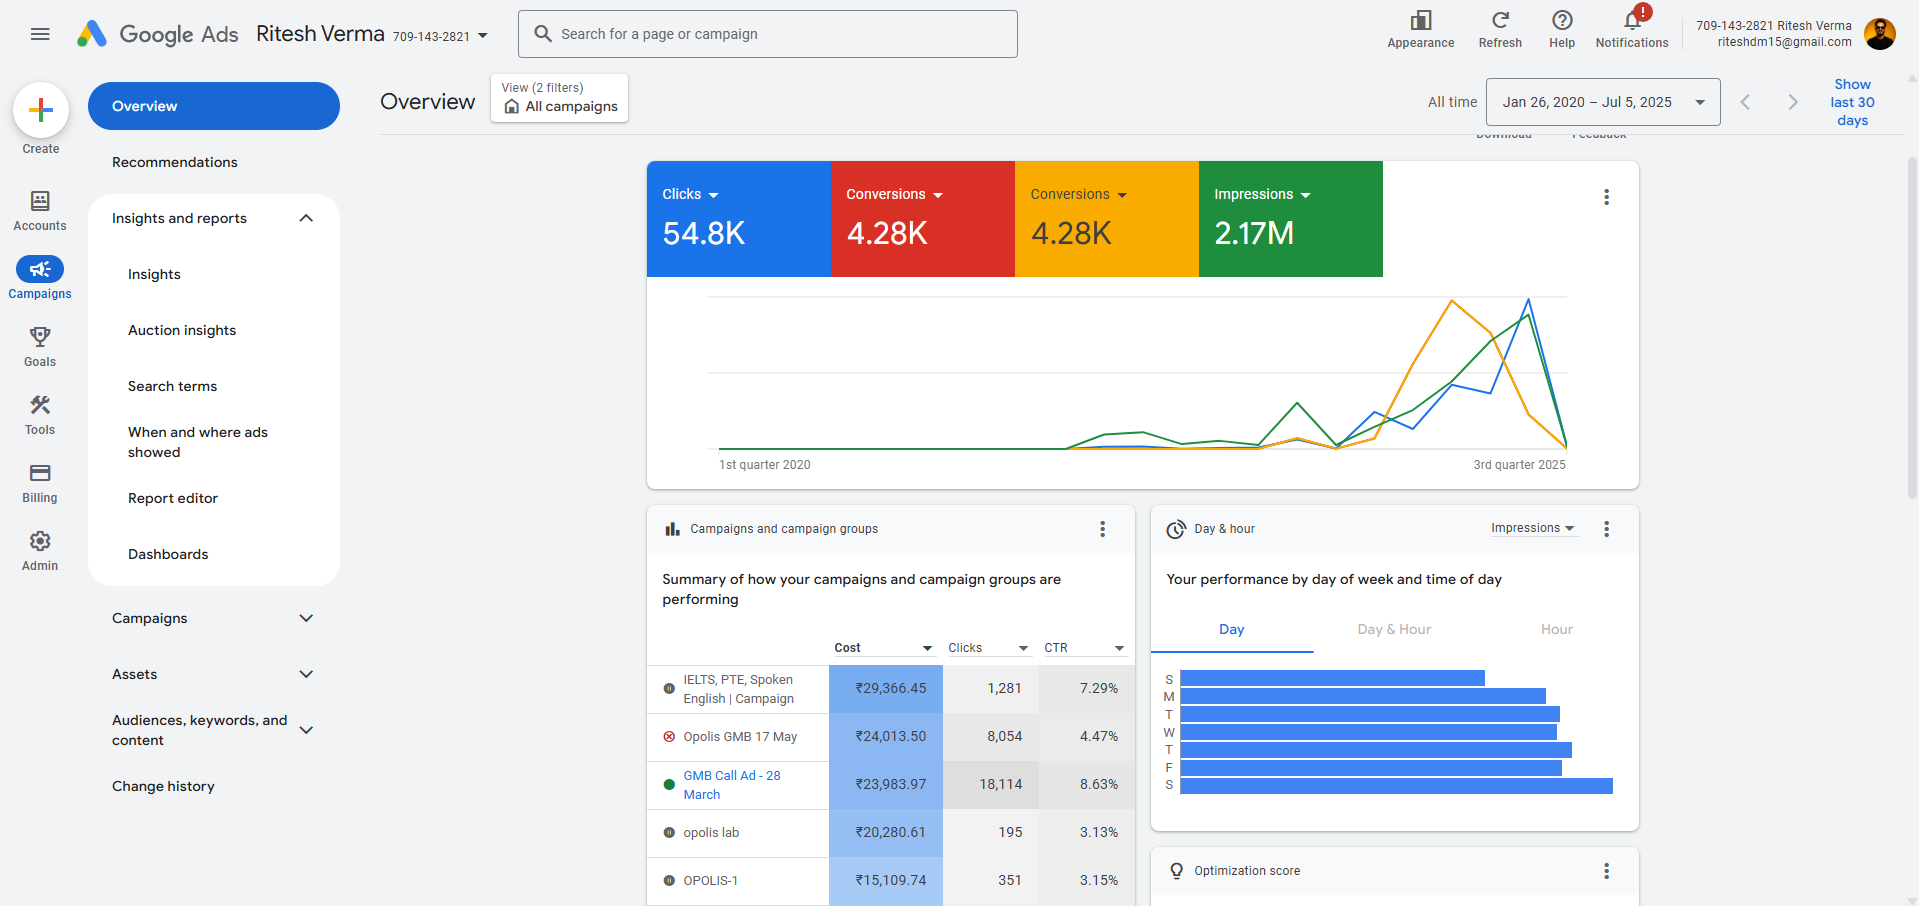Open the main hamburger menu
Viewport: 1919px width, 906px height.
tap(40, 34)
